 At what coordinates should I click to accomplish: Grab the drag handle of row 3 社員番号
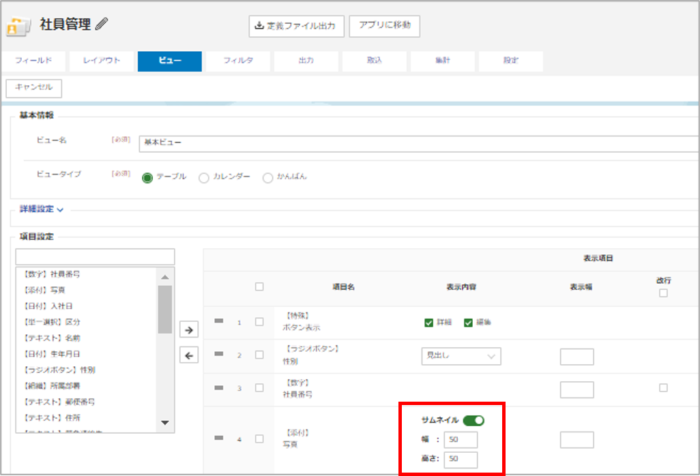coord(219,388)
